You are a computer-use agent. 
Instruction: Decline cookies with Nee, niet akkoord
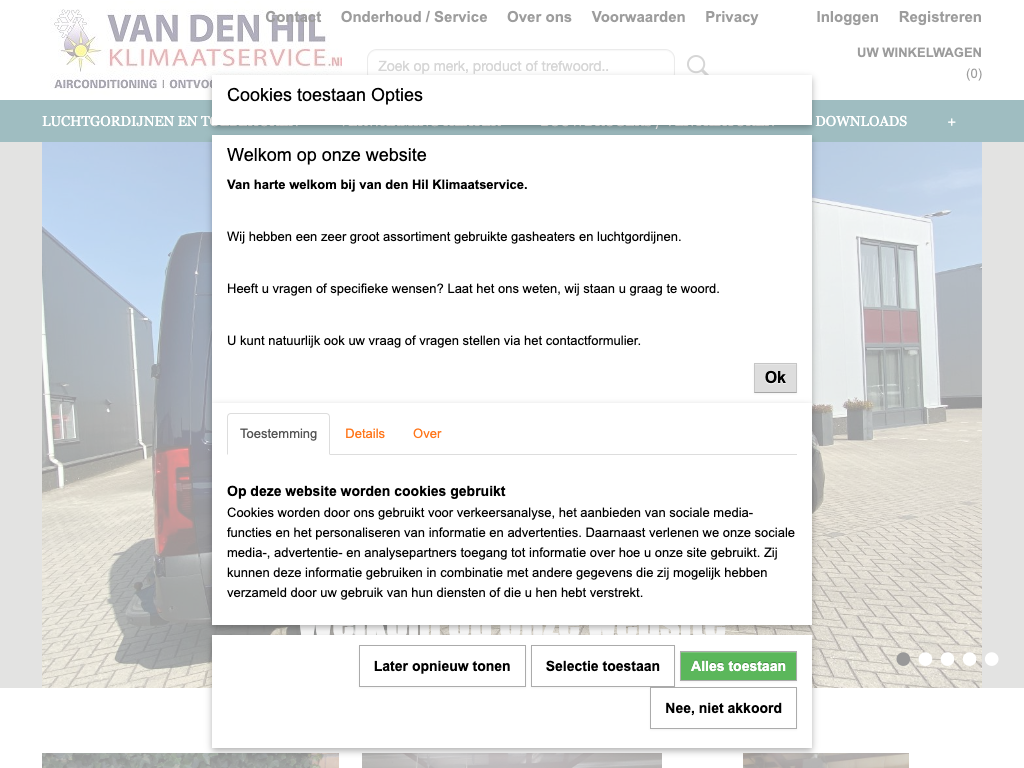(x=724, y=708)
